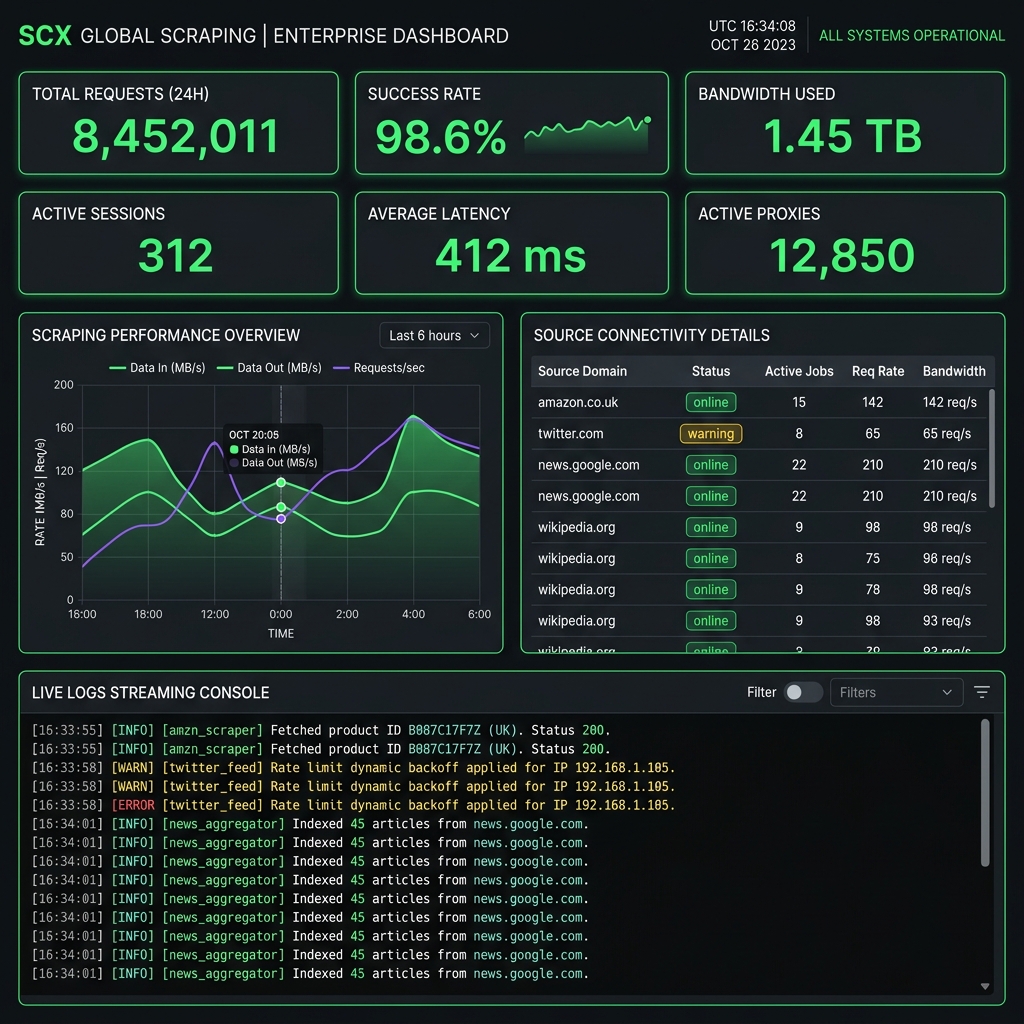Click the Source Connectivity table scrollbar
Image resolution: width=1024 pixels, height=1024 pixels.
pos(991,448)
